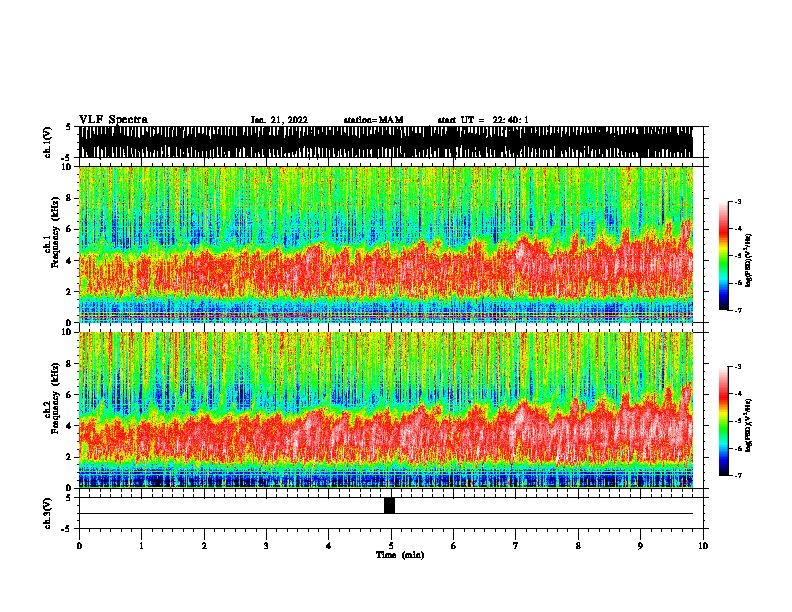Click the "VLF Spectra" plot title
Screen dimensions: 792x612
click(x=113, y=120)
